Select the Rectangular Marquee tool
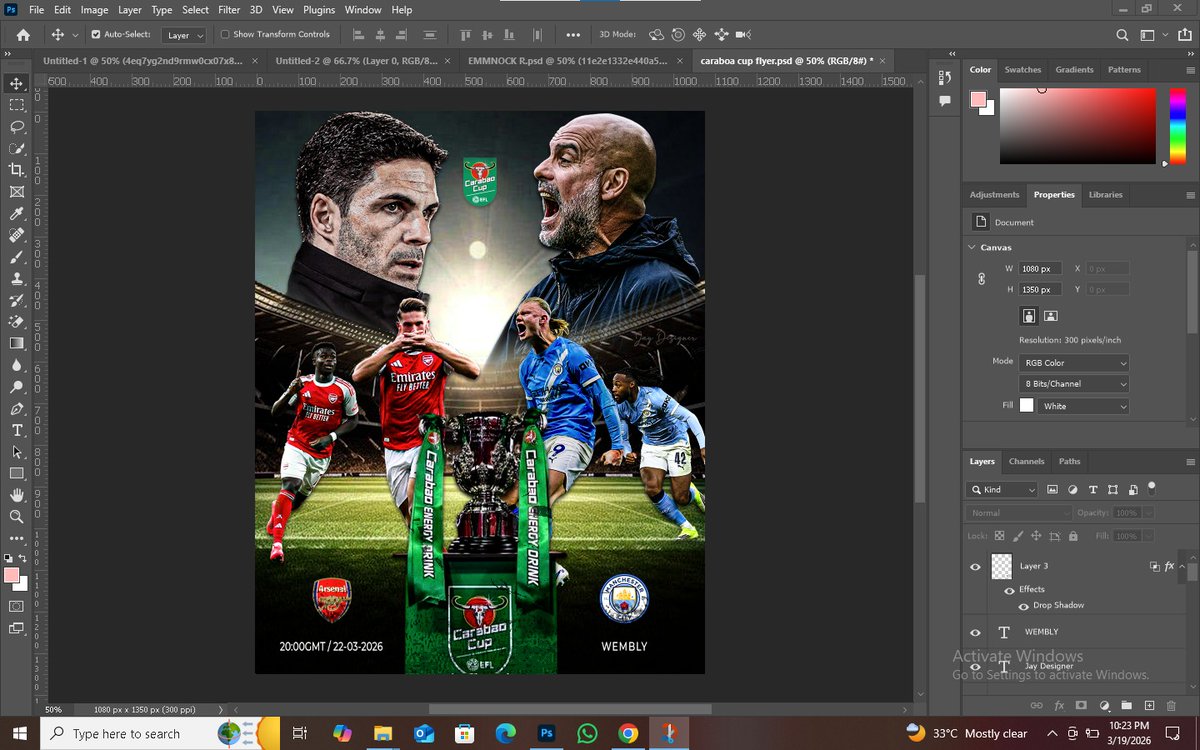Viewport: 1200px width, 750px height. [x=17, y=105]
